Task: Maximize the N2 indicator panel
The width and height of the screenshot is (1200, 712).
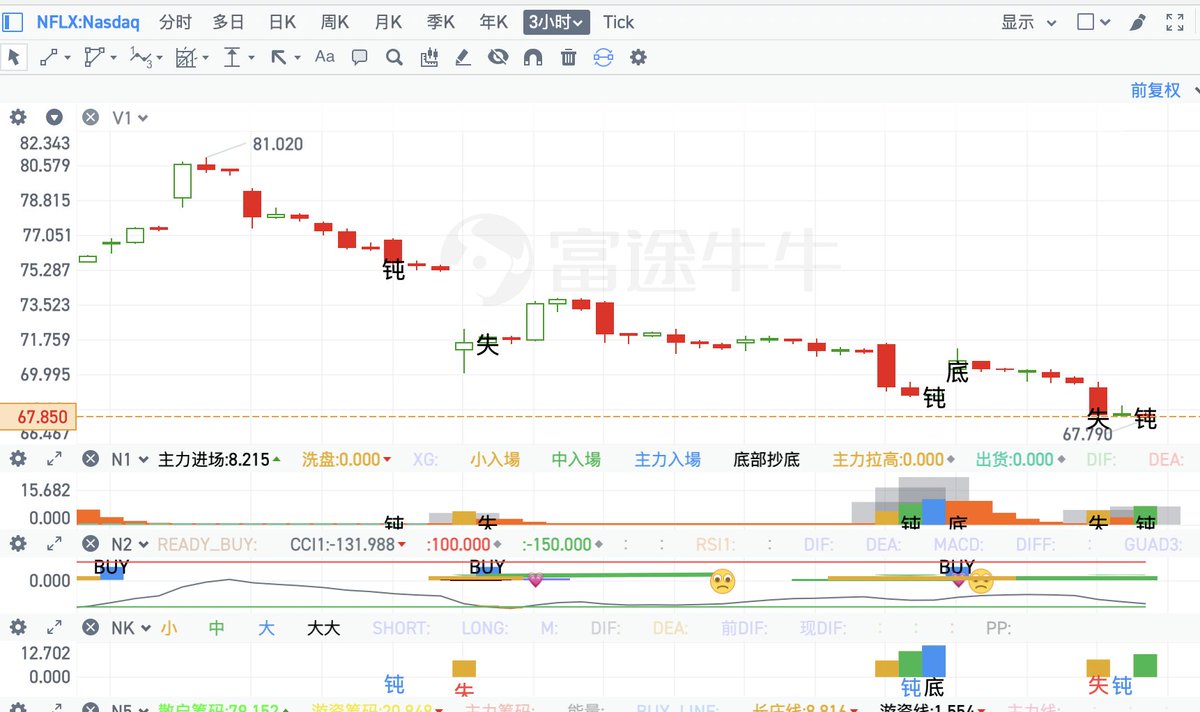Action: pos(54,544)
